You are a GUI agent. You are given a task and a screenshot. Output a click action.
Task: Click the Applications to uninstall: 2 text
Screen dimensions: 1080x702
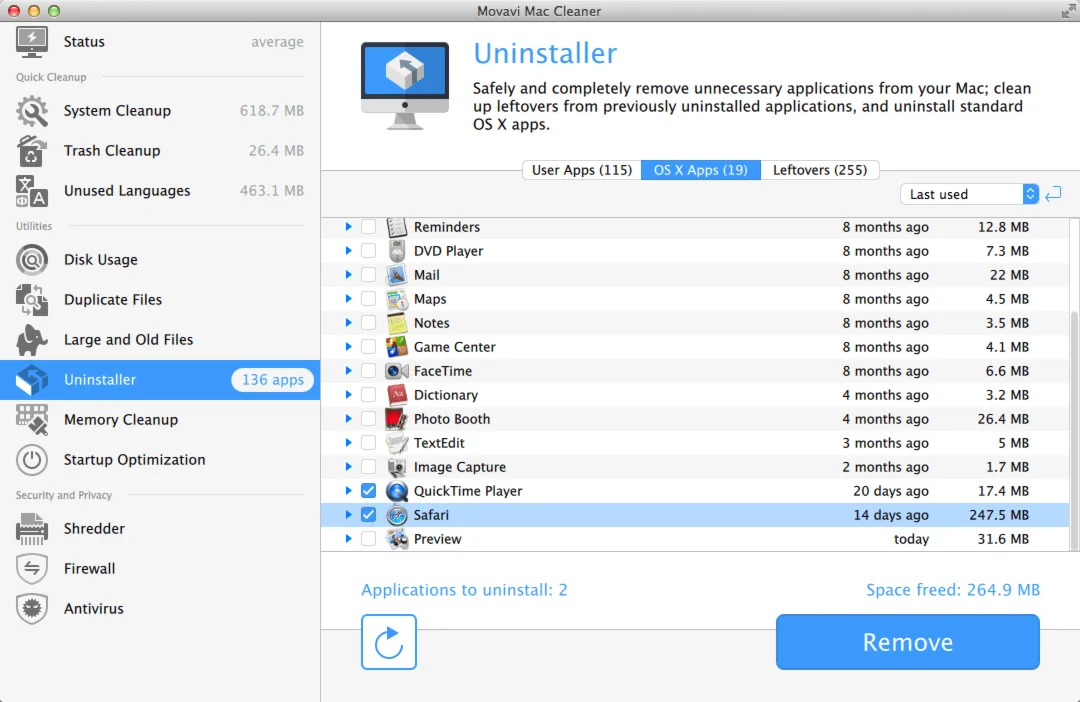point(464,590)
